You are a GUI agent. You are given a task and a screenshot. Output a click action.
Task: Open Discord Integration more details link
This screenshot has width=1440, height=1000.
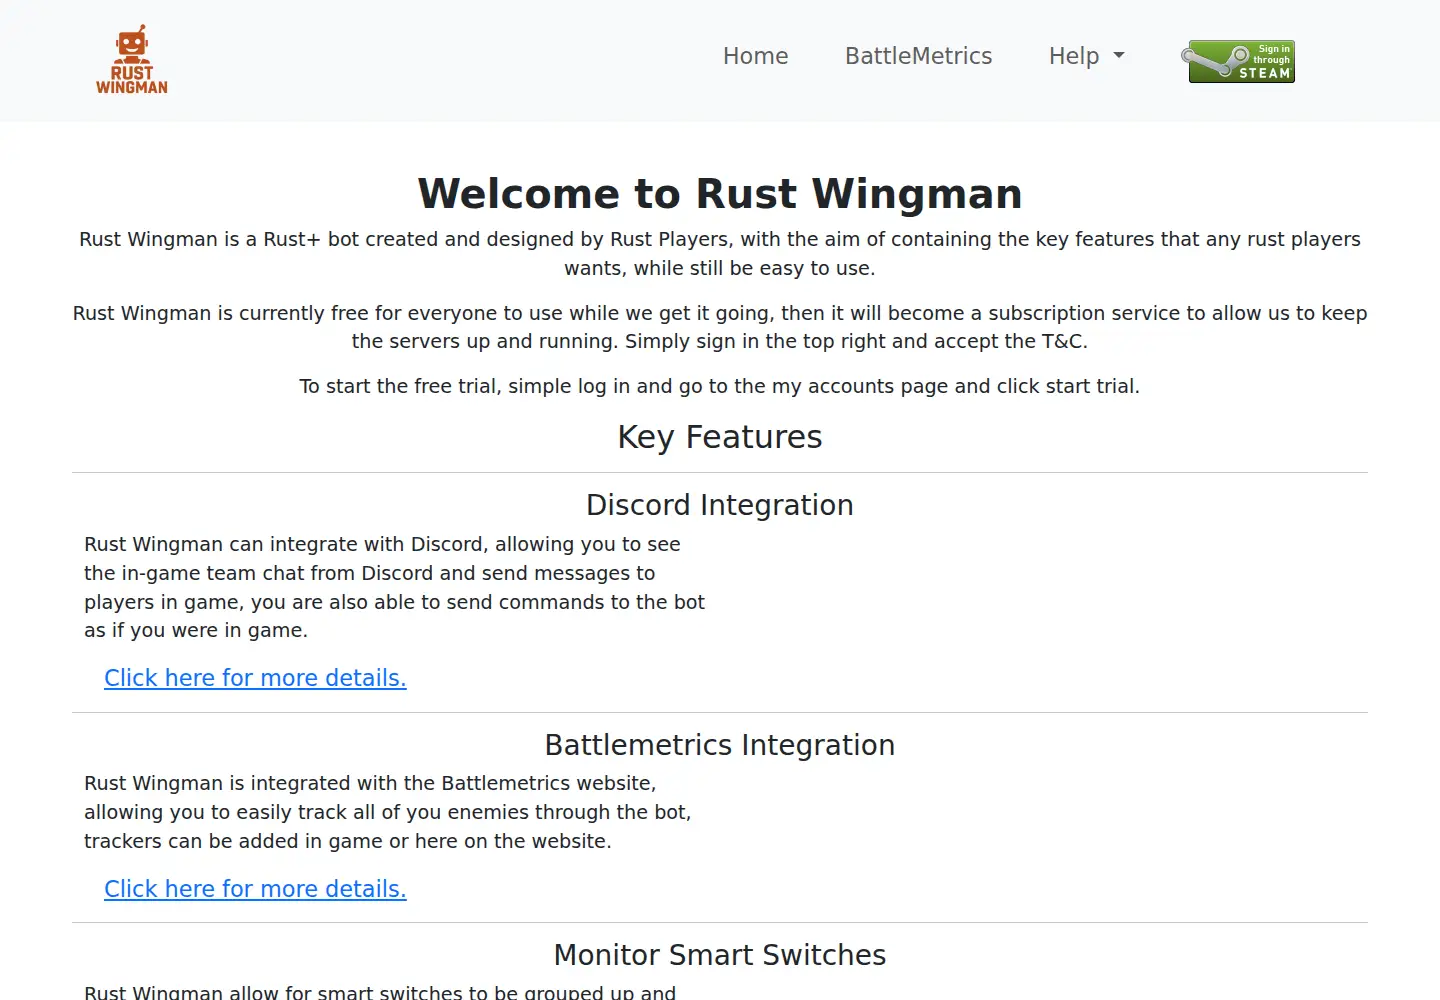tap(255, 678)
